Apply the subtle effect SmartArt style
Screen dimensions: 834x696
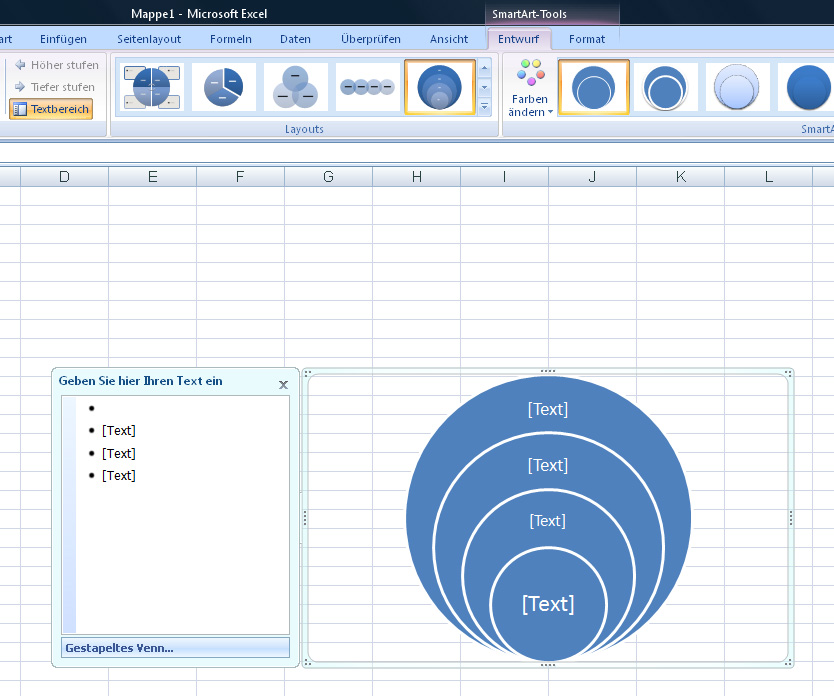tap(738, 88)
